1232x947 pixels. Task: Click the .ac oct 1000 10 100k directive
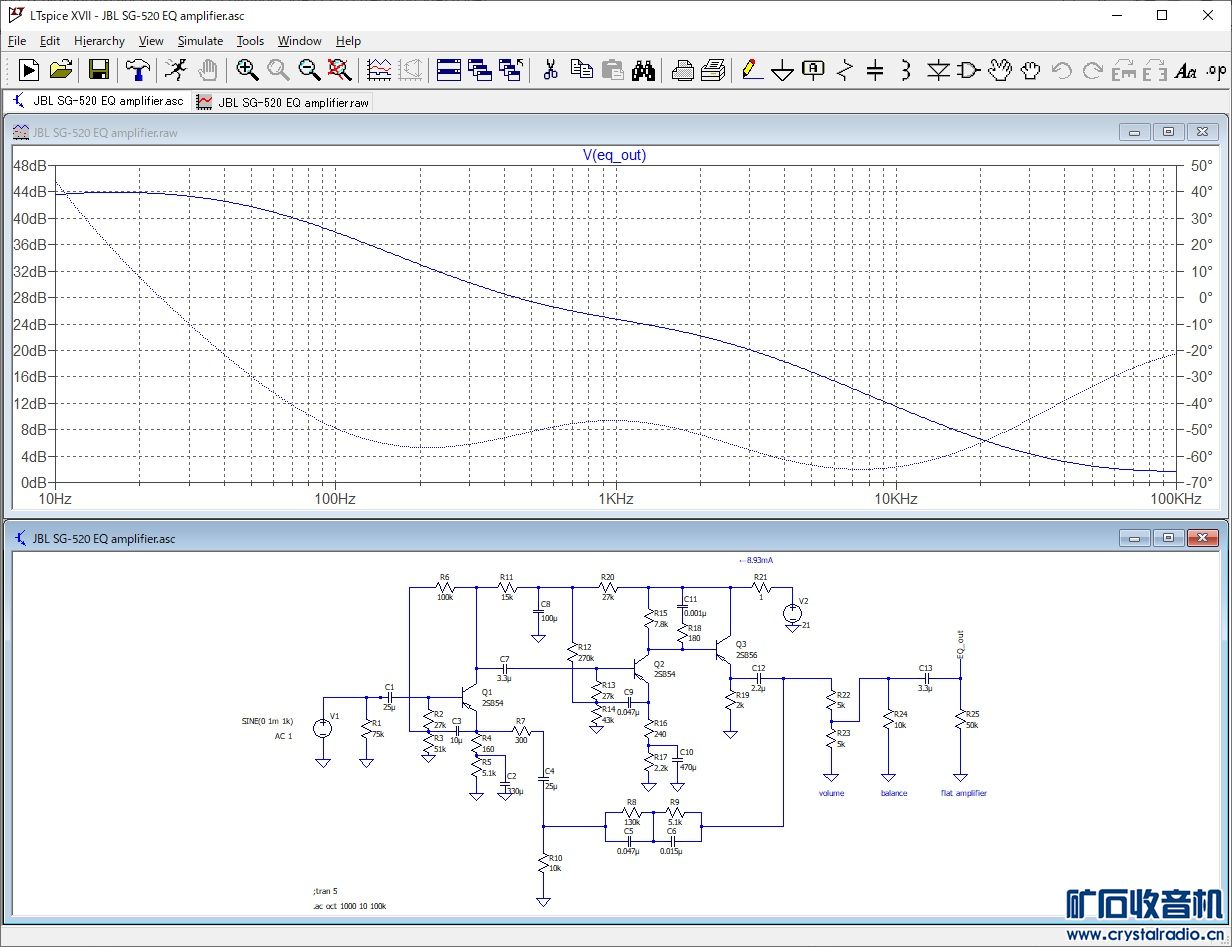coord(349,906)
